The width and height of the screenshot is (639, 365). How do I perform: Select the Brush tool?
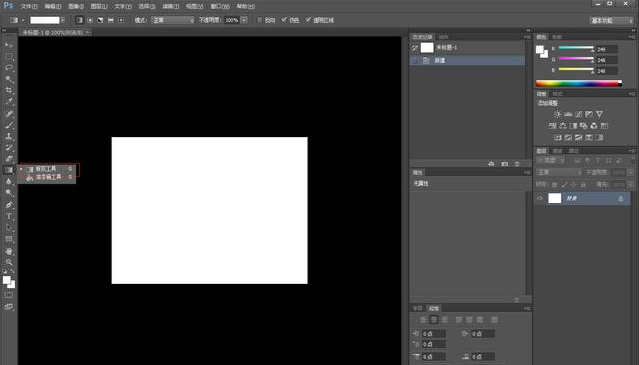pyautogui.click(x=9, y=125)
